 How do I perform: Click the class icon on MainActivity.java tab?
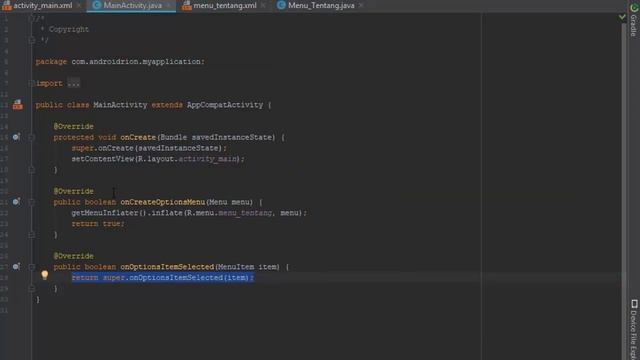97,5
